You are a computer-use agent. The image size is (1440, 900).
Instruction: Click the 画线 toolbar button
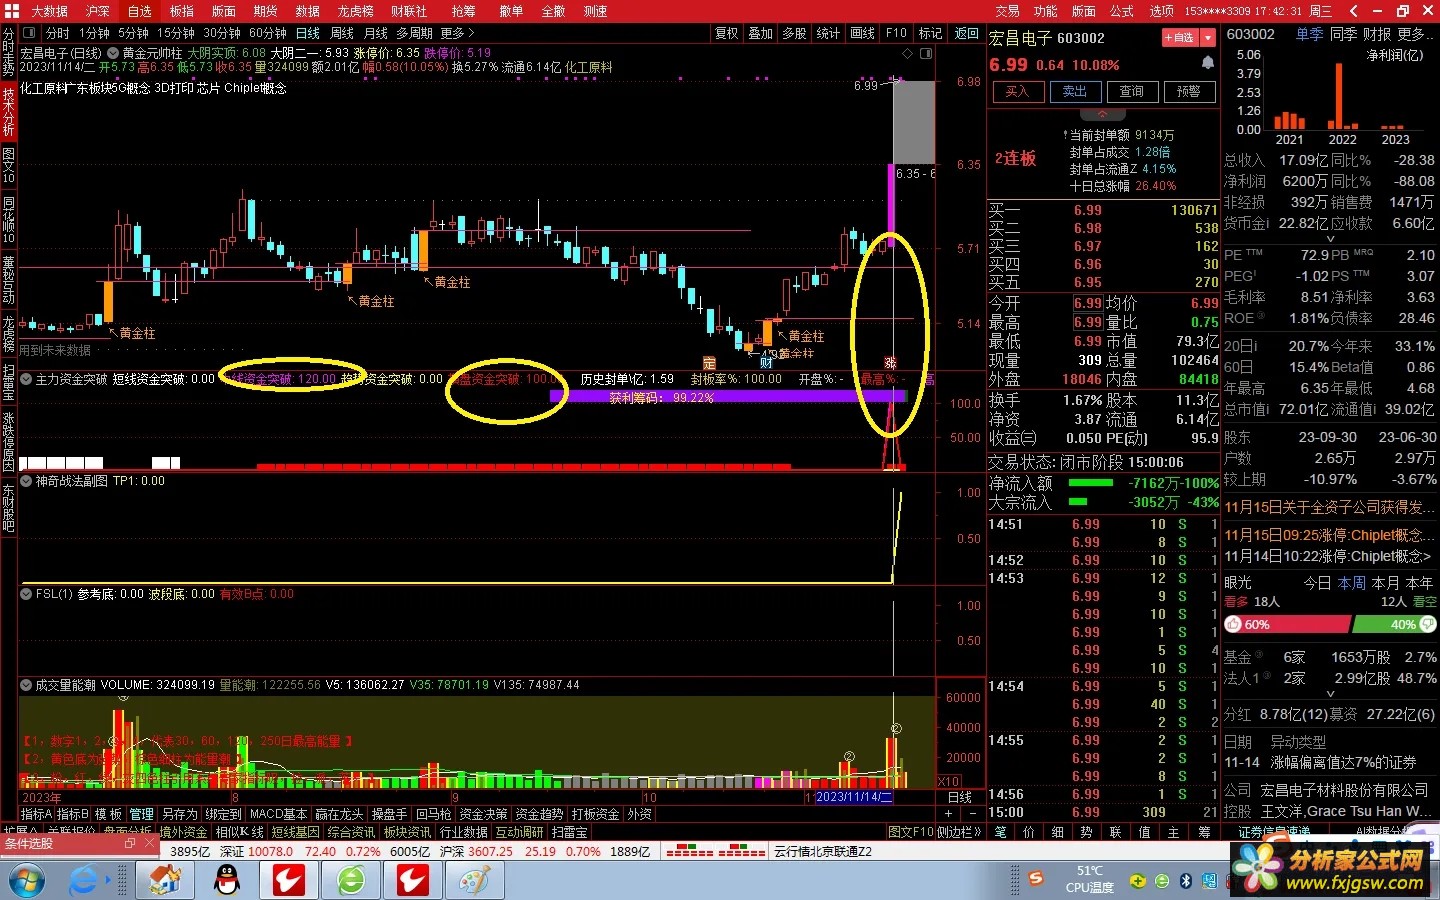tap(862, 33)
